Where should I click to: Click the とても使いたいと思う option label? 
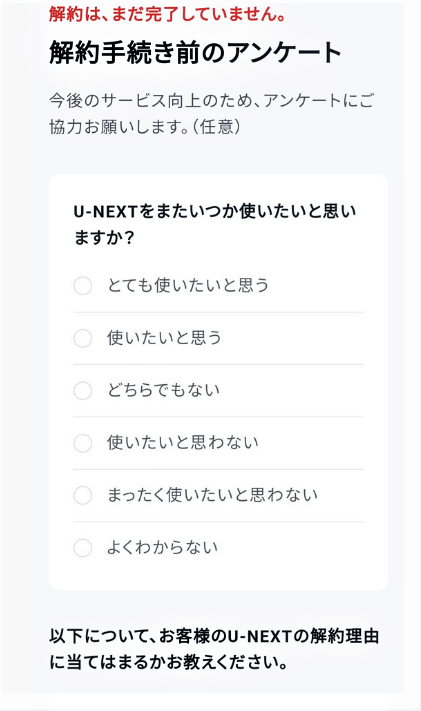tap(188, 286)
